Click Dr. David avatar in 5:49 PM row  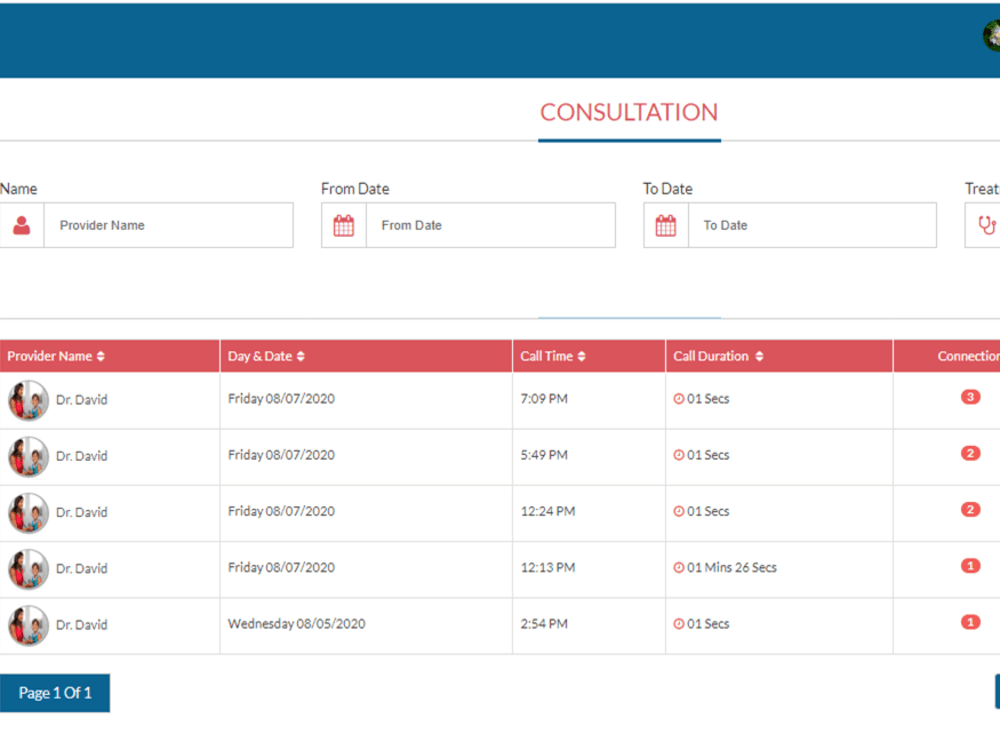pyautogui.click(x=29, y=457)
